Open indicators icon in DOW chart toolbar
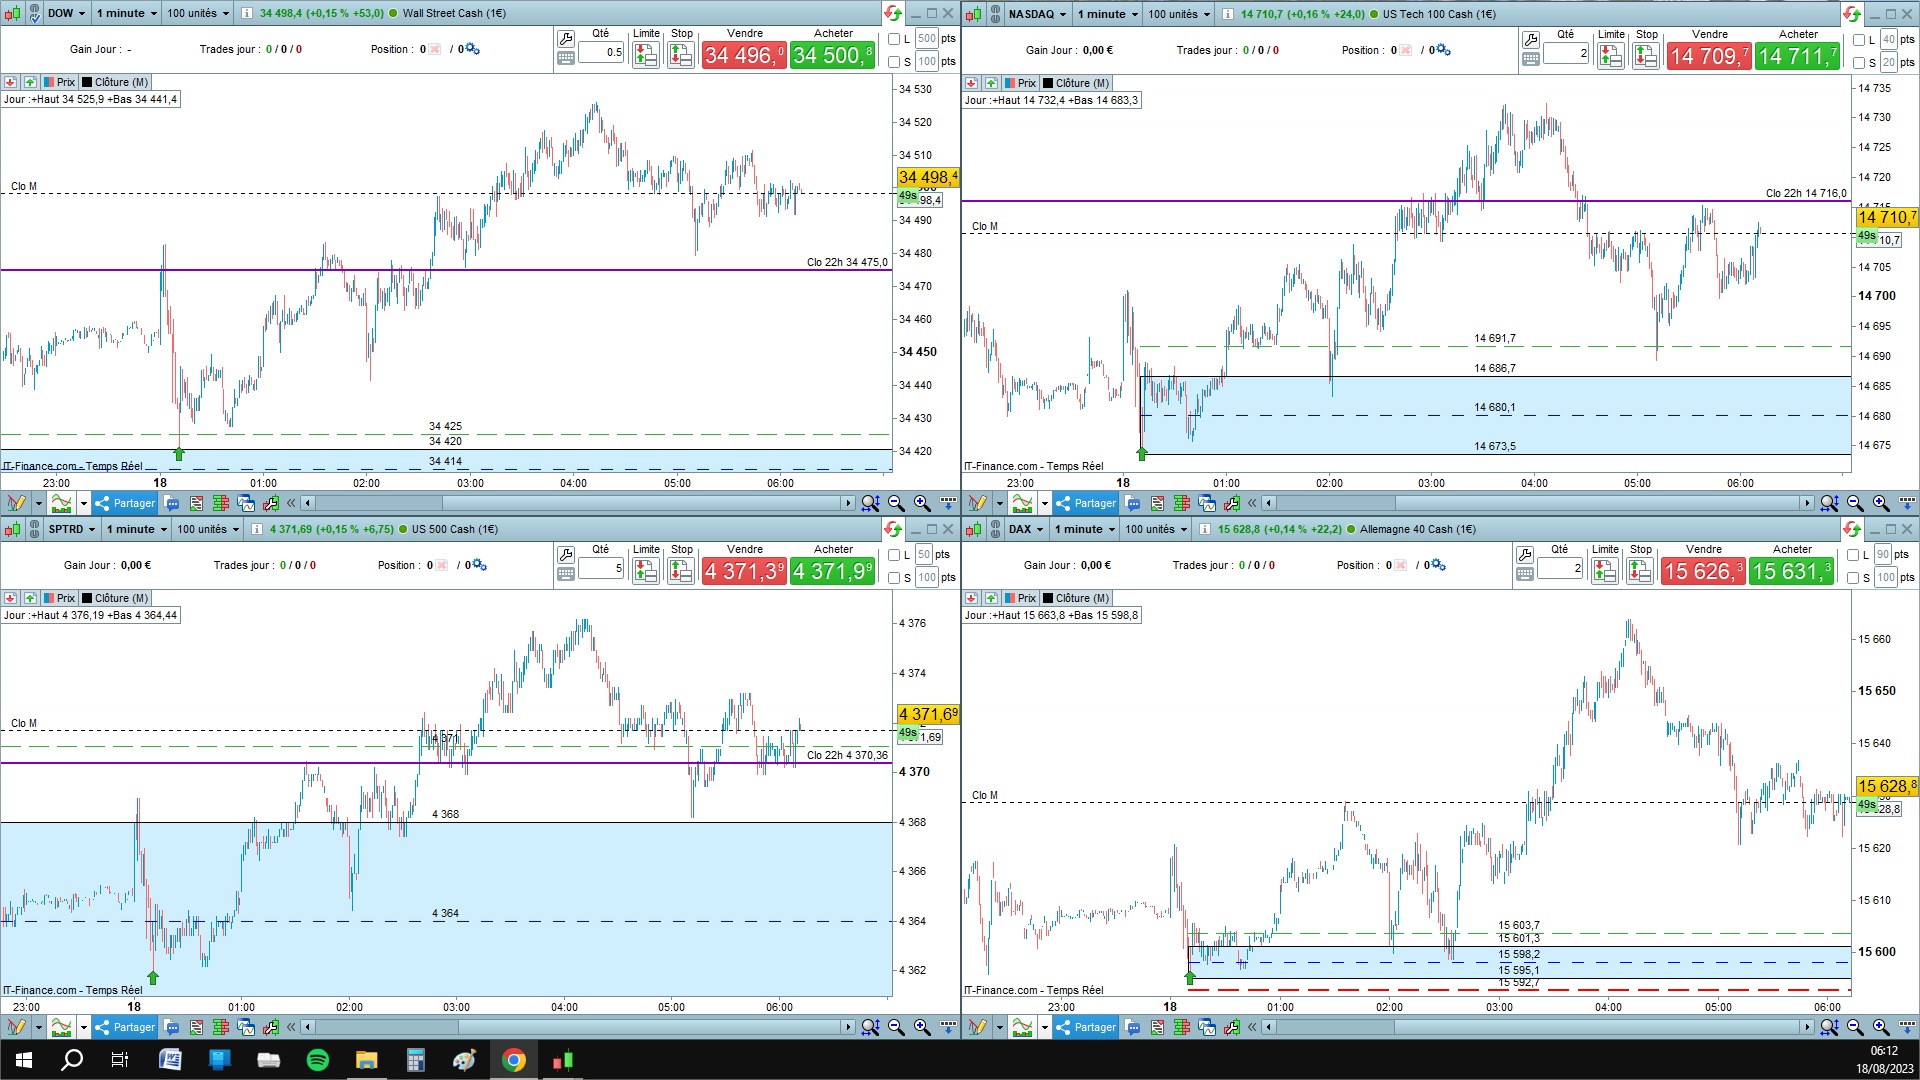Screen dimensions: 1920x1080 [x=61, y=503]
